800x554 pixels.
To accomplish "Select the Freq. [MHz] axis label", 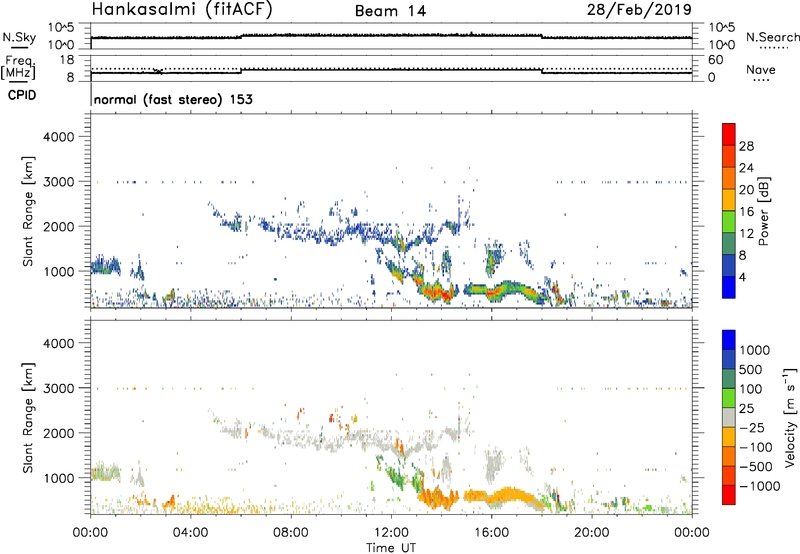I will point(18,67).
